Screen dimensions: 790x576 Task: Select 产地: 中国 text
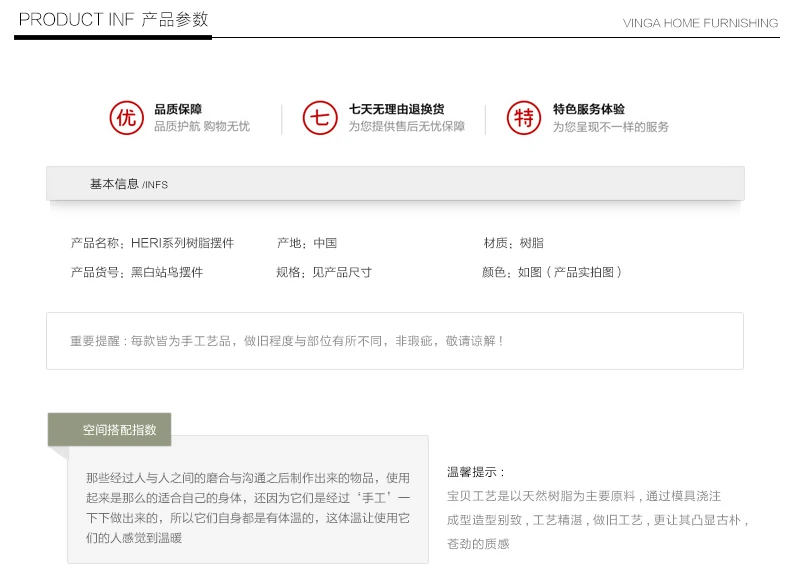[x=307, y=243]
